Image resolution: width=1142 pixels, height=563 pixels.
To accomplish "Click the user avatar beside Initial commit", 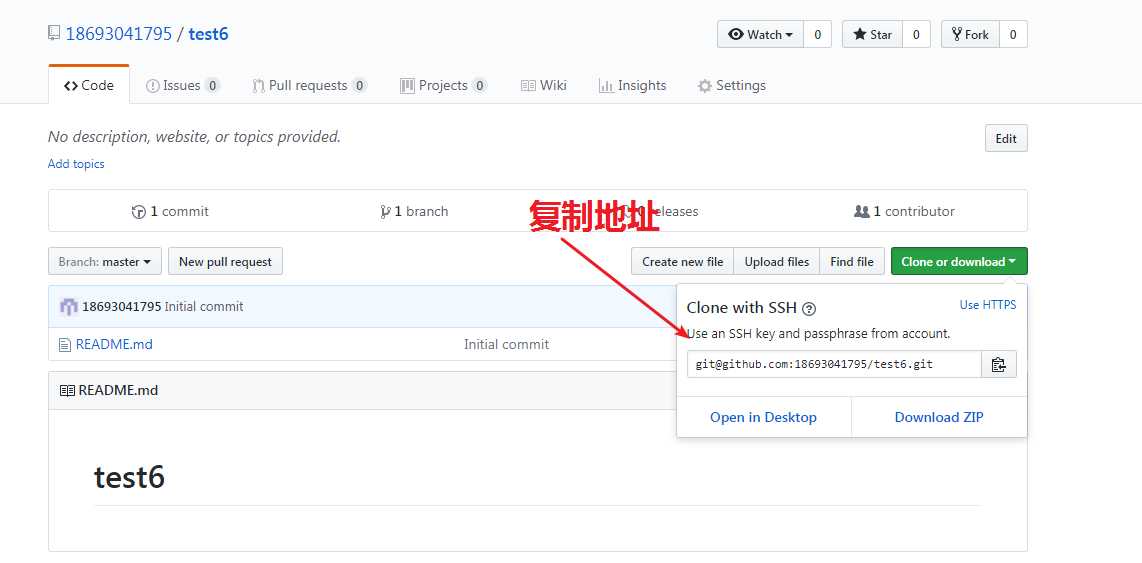I will [x=68, y=307].
